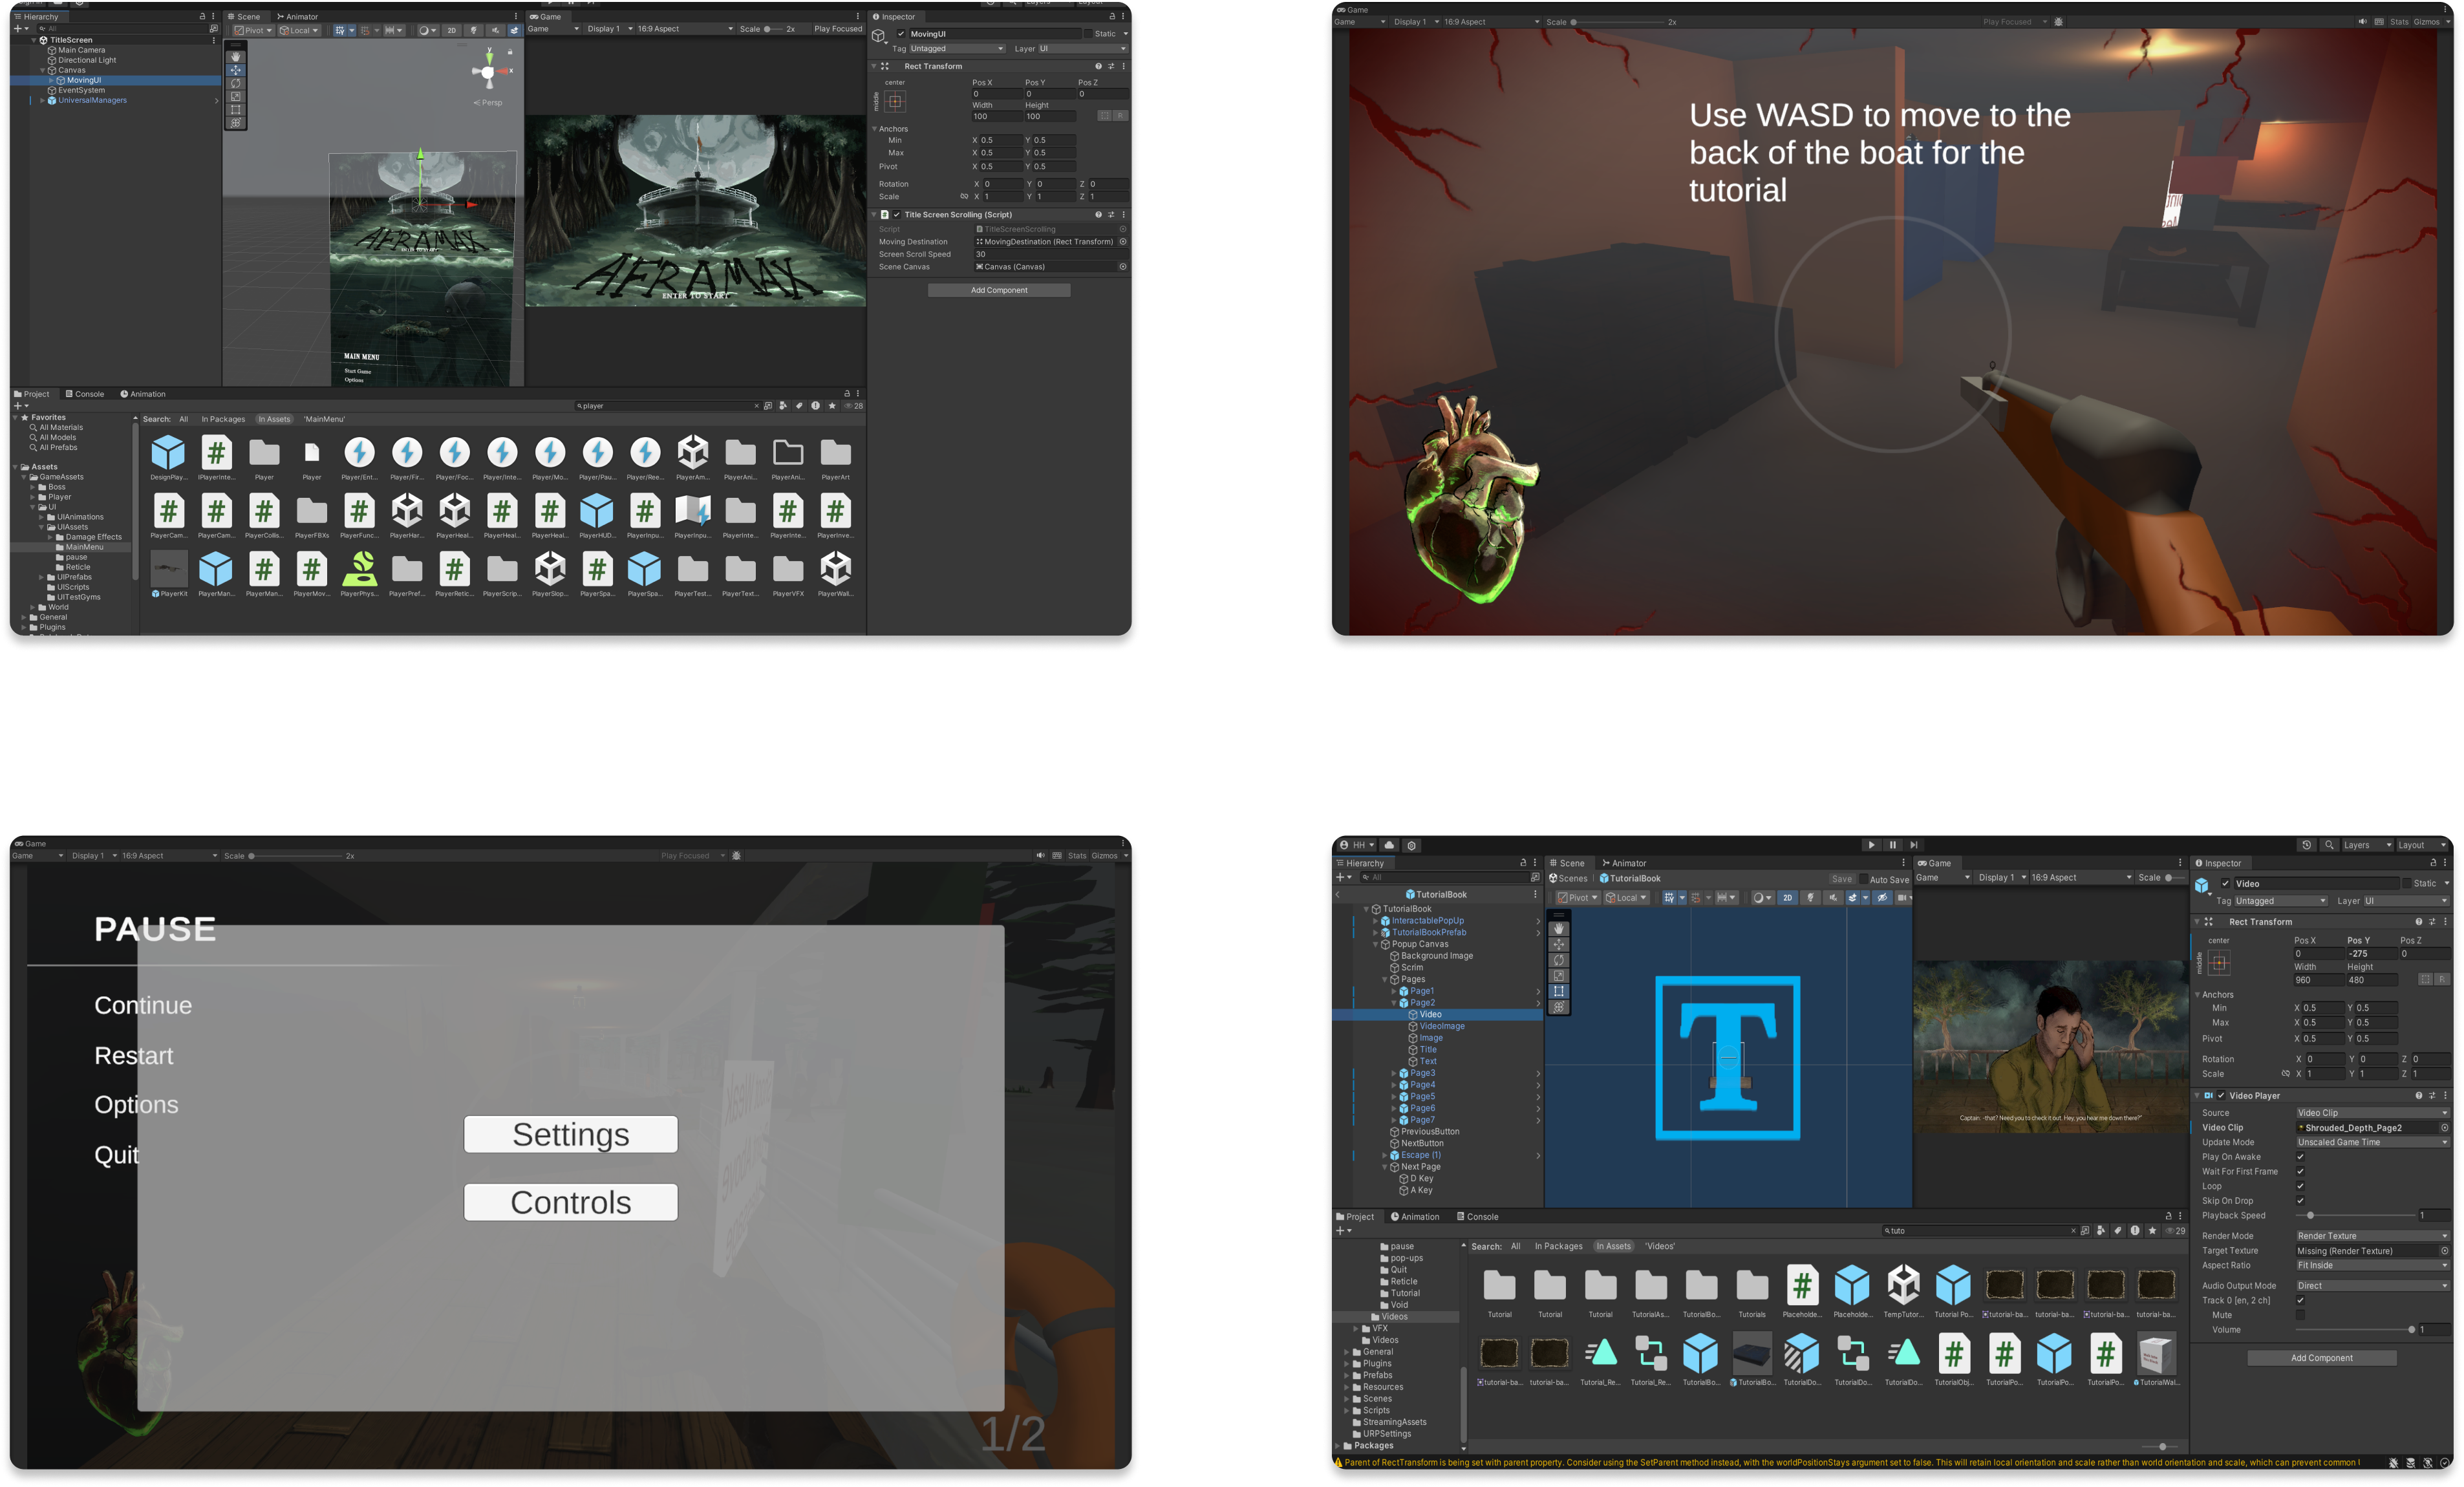Screen dimensions: 2464x1487
Task: Toggle the Auto Save checkbox in scene header
Action: coord(1863,879)
